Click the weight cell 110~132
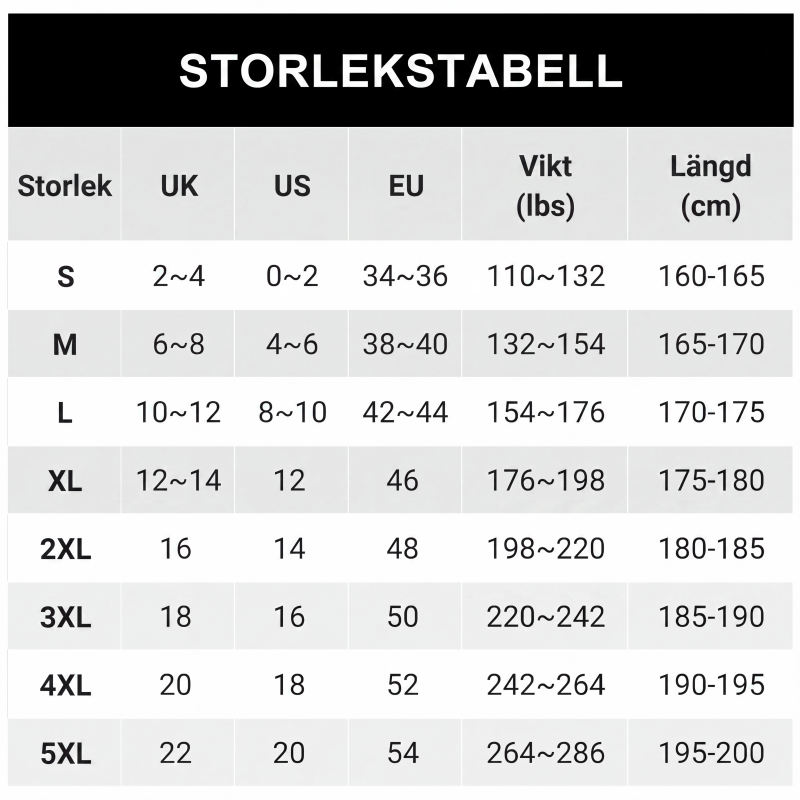Image resolution: width=800 pixels, height=800 pixels. [x=545, y=276]
